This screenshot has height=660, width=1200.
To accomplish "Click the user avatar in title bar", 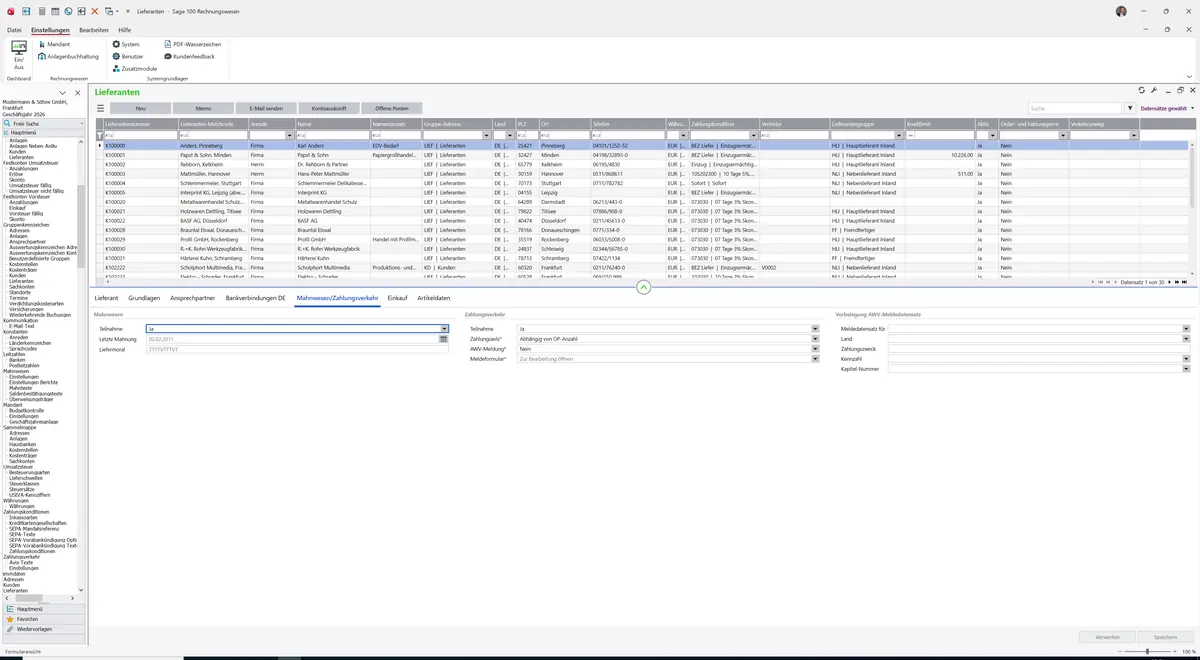I will 1121,11.
